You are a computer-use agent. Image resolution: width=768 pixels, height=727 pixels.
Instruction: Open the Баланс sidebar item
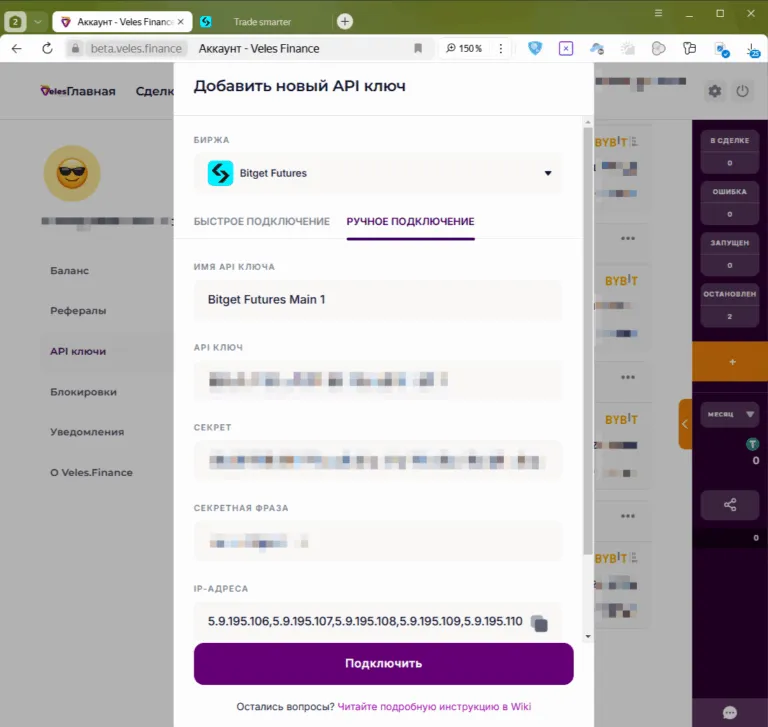[x=70, y=270]
